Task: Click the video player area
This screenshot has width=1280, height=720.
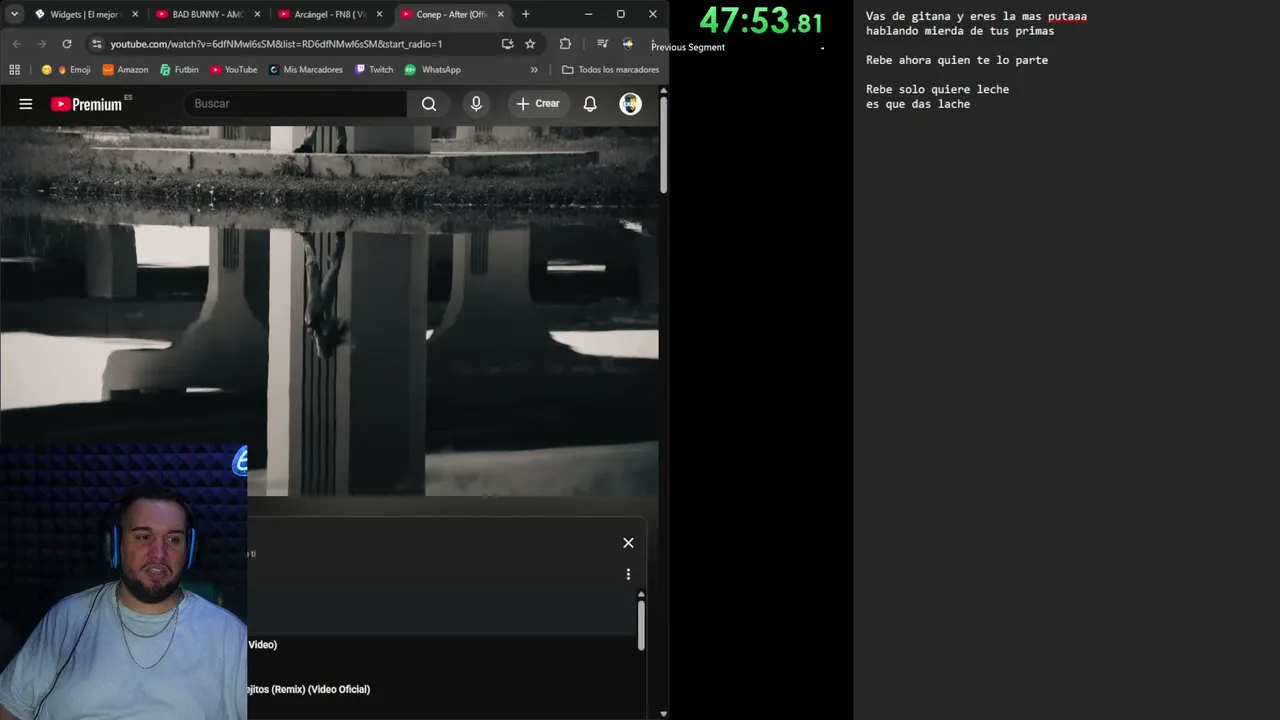Action: click(x=329, y=310)
